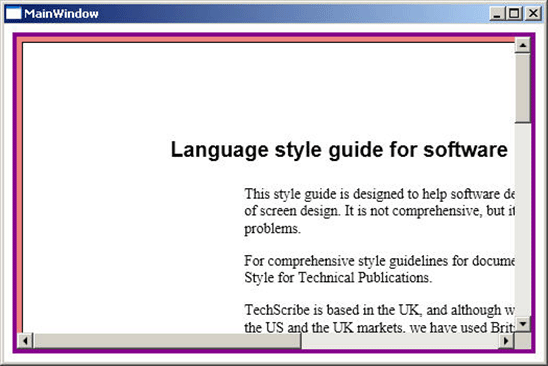Click the line "For comprehensive style guidelines"
Screen dimensions: 548x366
(380, 261)
